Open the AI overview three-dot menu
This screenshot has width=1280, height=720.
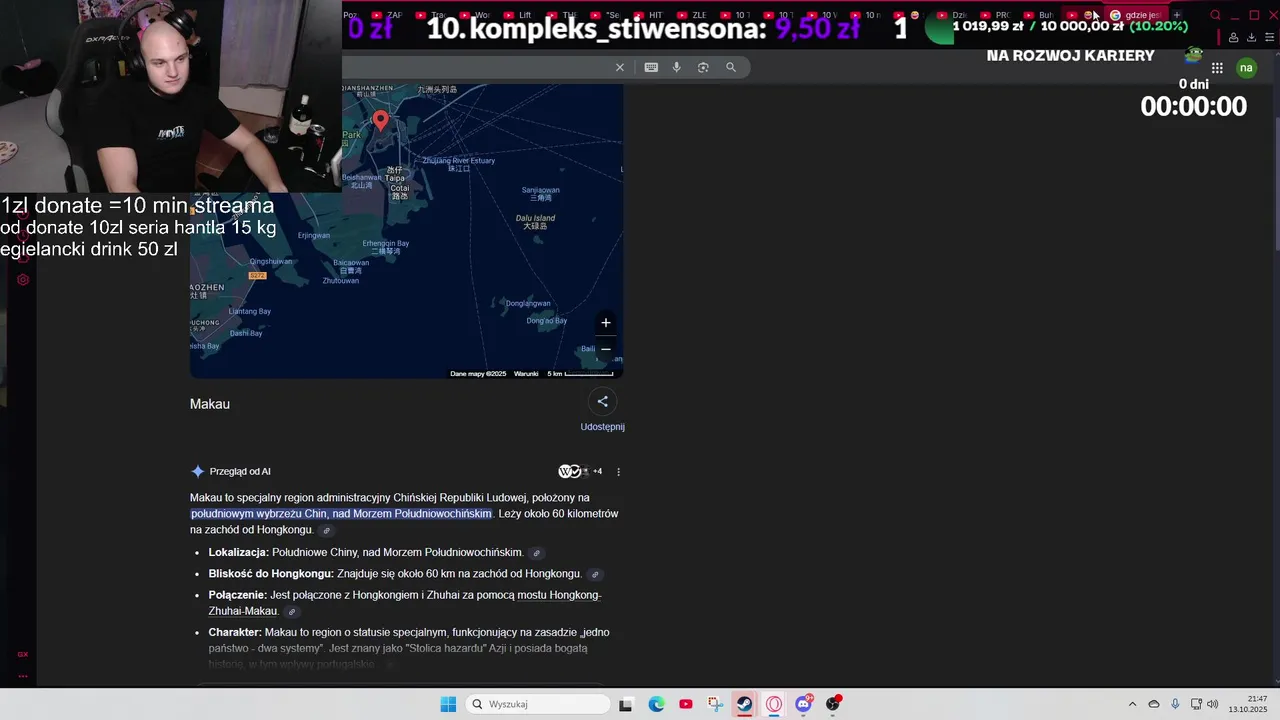click(618, 472)
